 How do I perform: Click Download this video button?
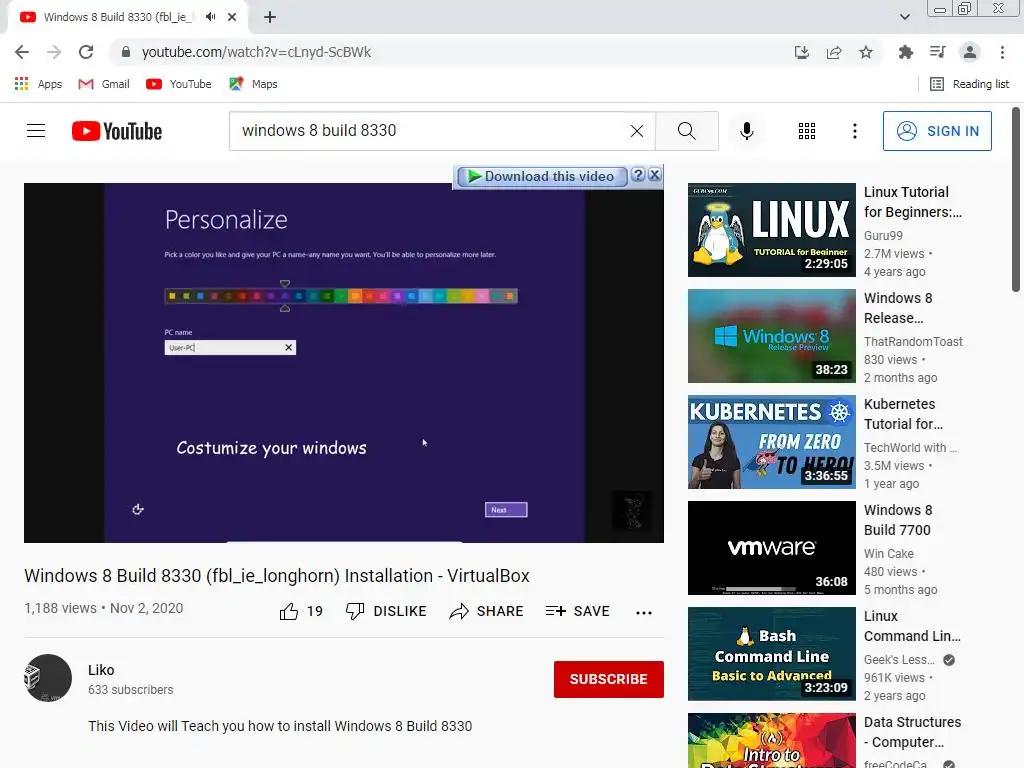coord(541,176)
